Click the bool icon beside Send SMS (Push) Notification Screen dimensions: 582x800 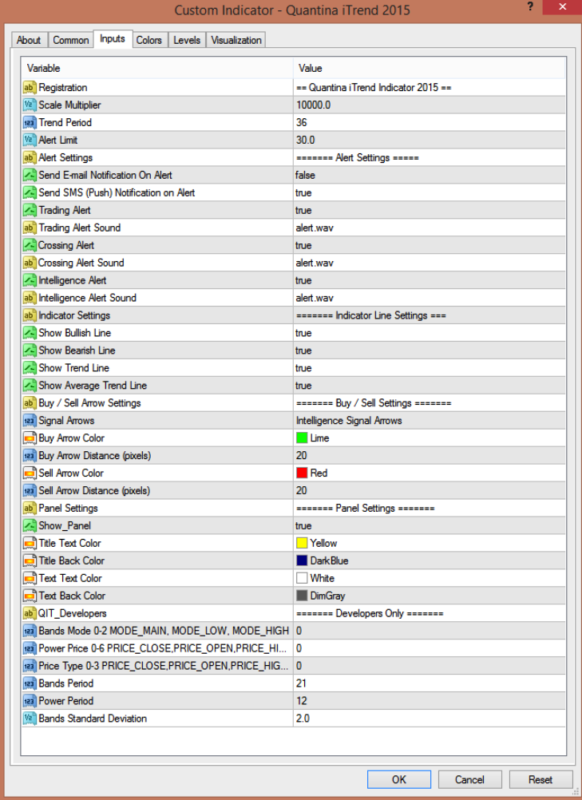(30, 193)
